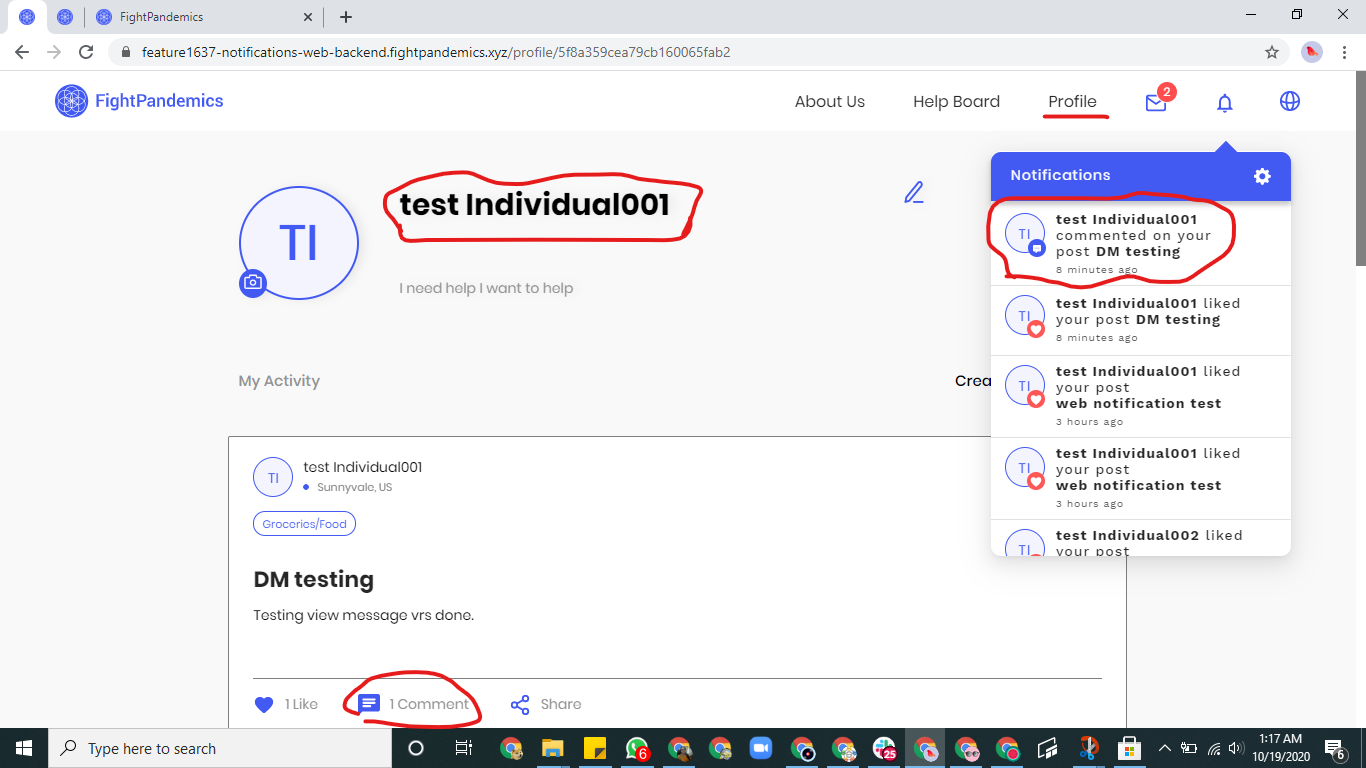Click the profile name heading test Individual001
This screenshot has width=1366, height=768.
pyautogui.click(x=535, y=205)
